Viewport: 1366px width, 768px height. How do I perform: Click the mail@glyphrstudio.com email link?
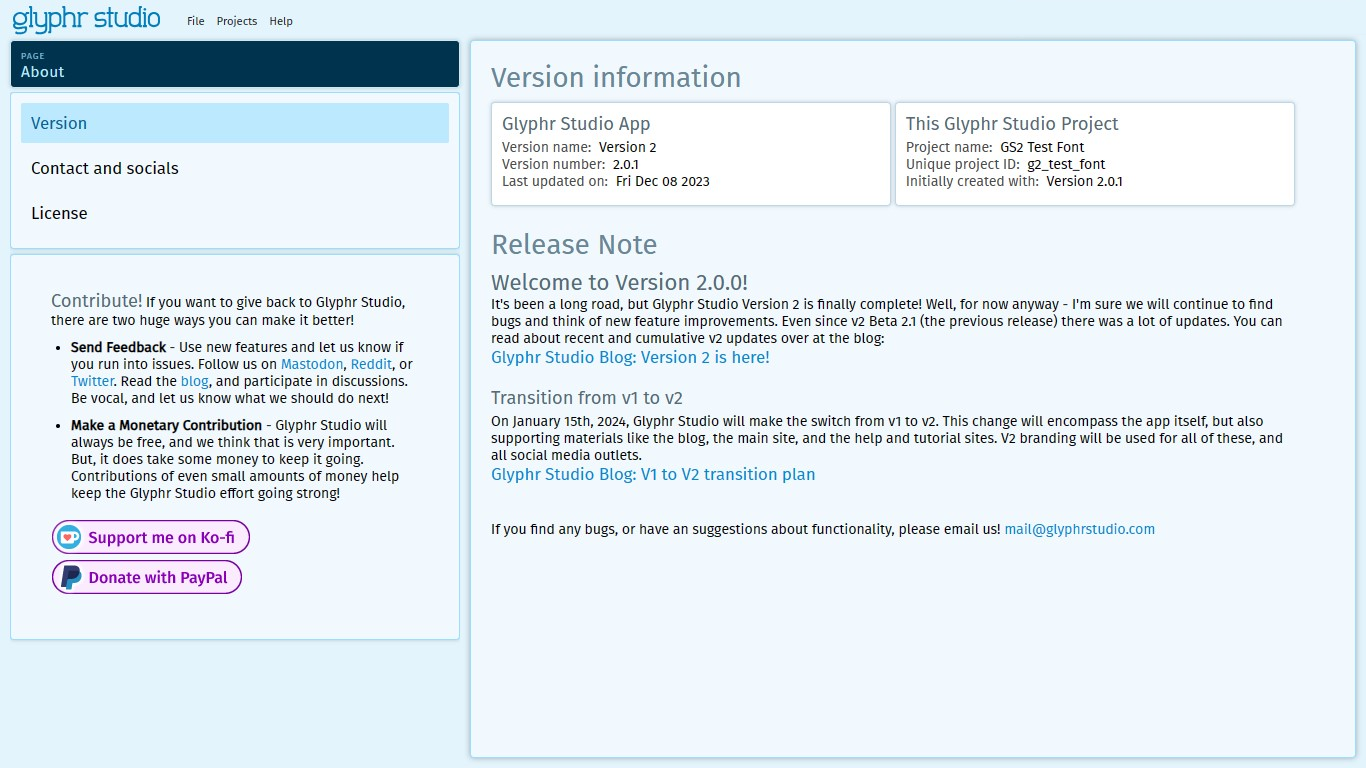[x=1080, y=529]
